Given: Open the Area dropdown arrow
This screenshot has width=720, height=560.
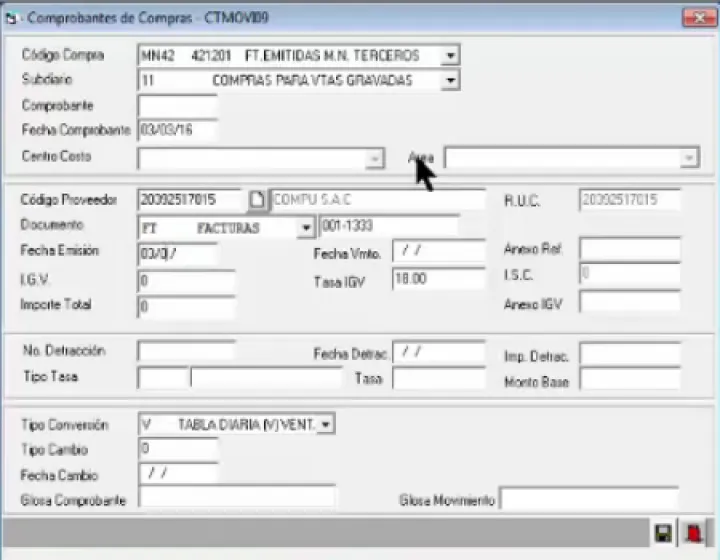Looking at the screenshot, I should 688,158.
